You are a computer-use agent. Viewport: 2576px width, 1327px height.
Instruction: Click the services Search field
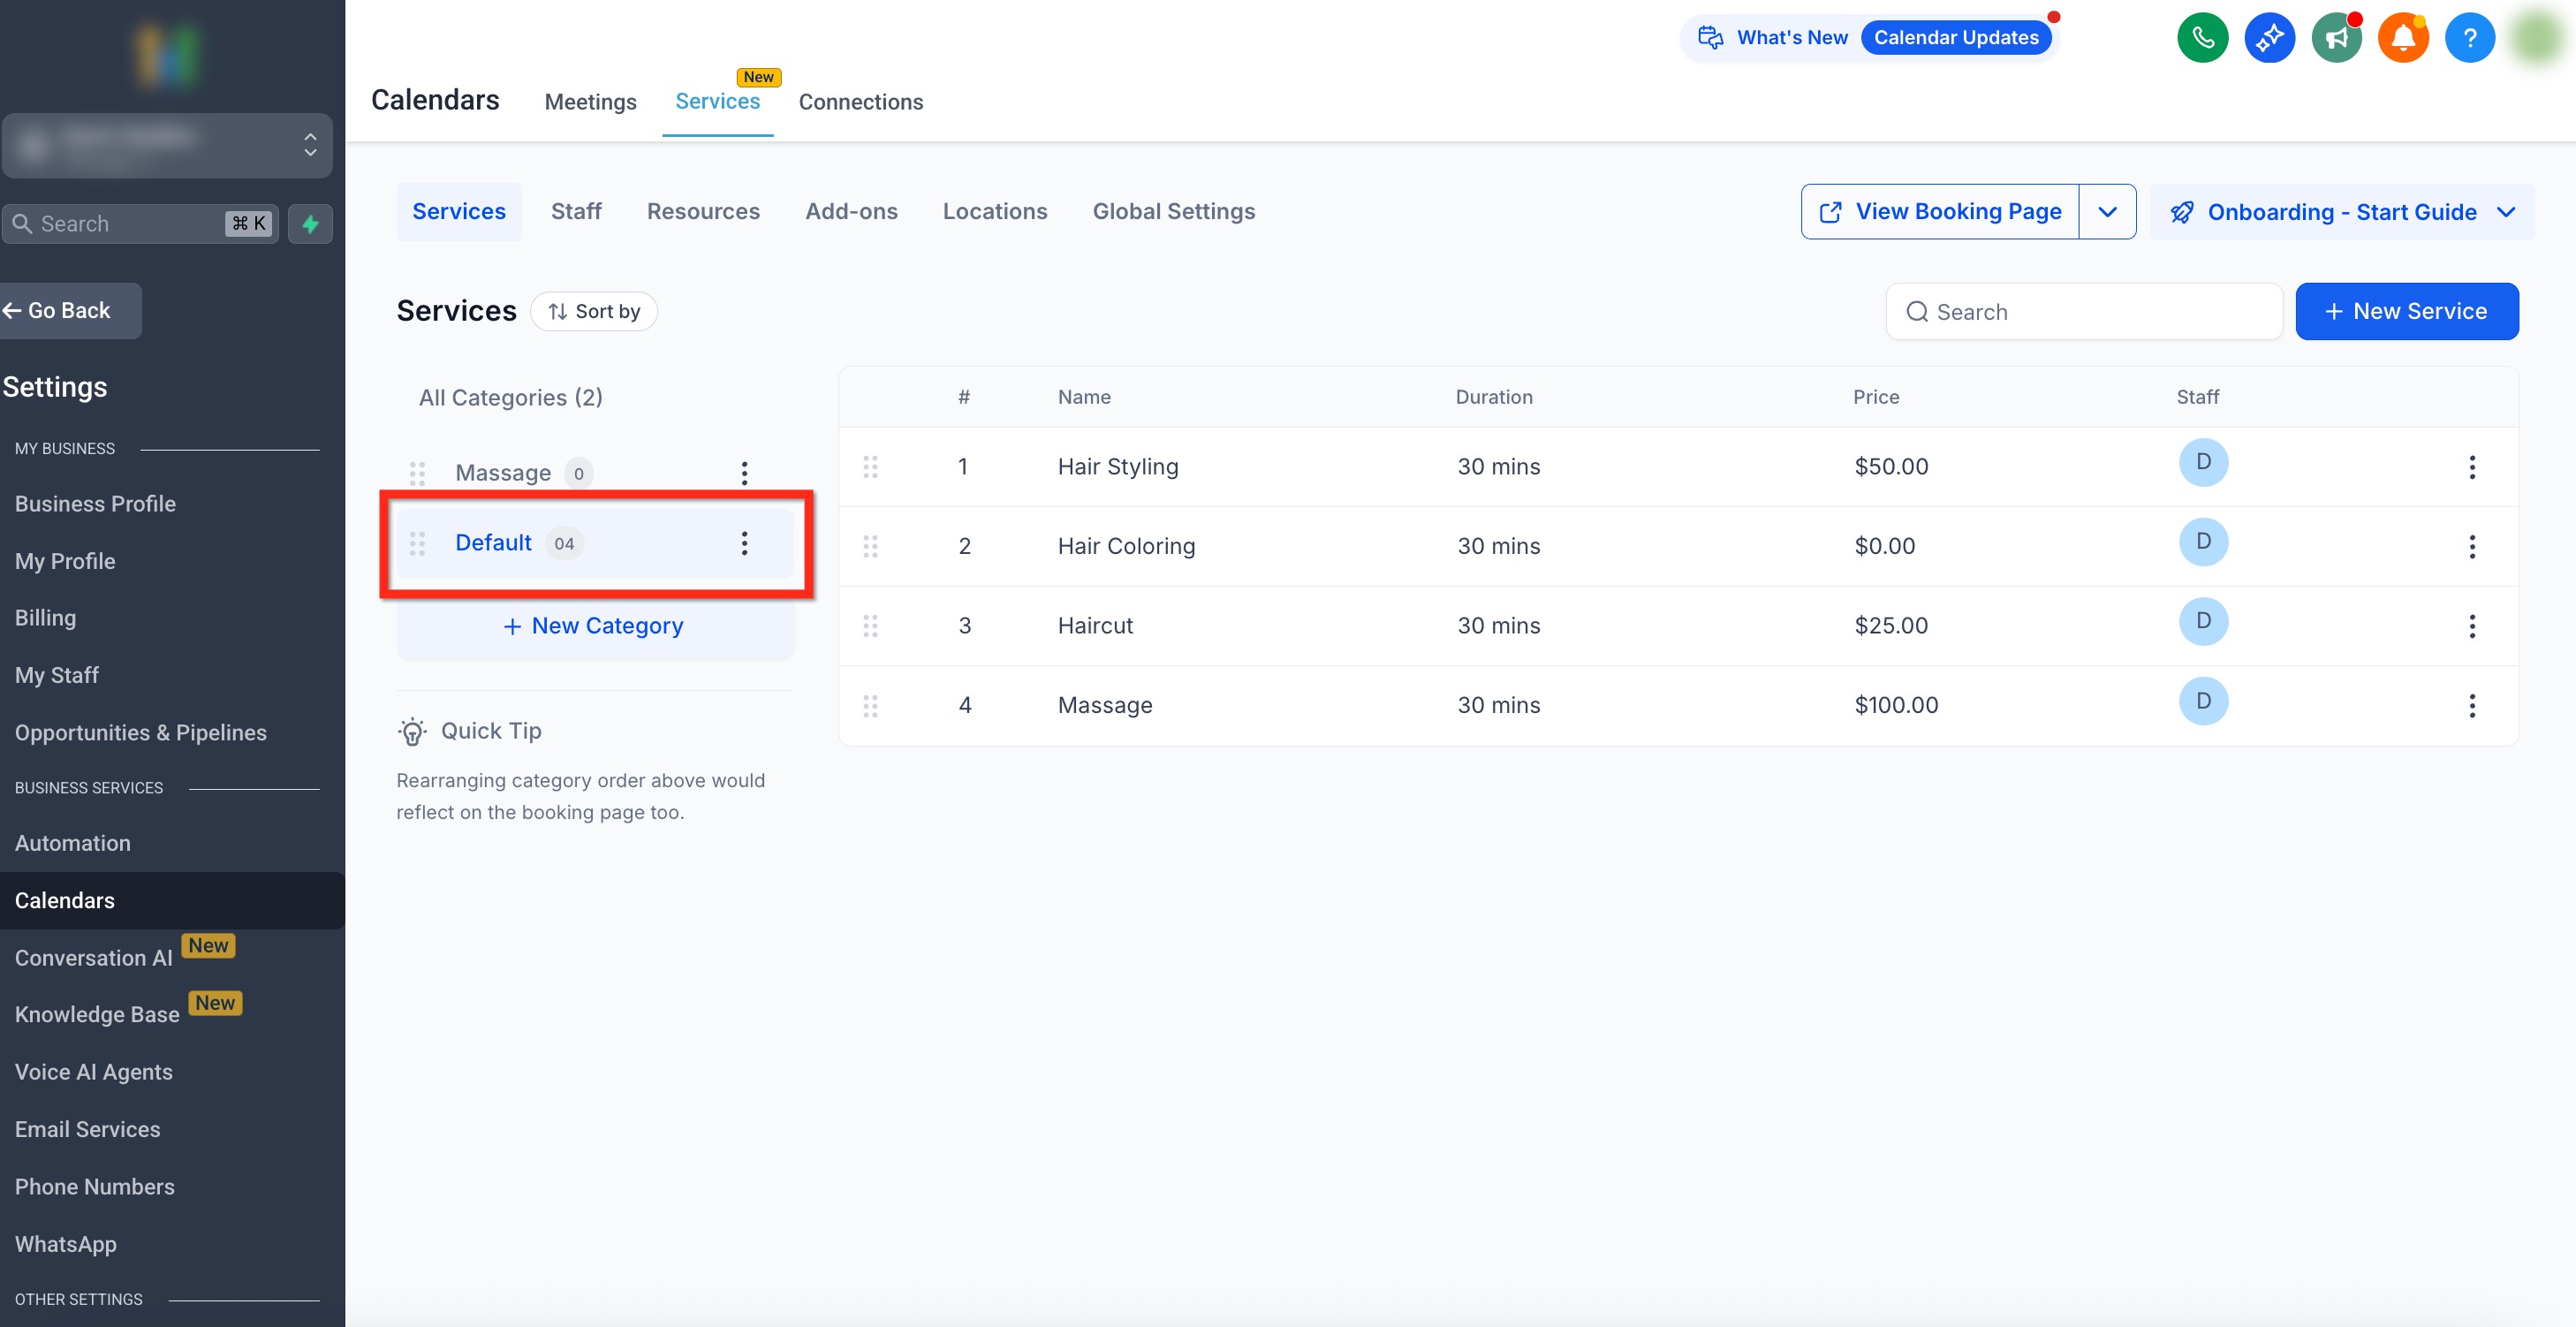2084,312
